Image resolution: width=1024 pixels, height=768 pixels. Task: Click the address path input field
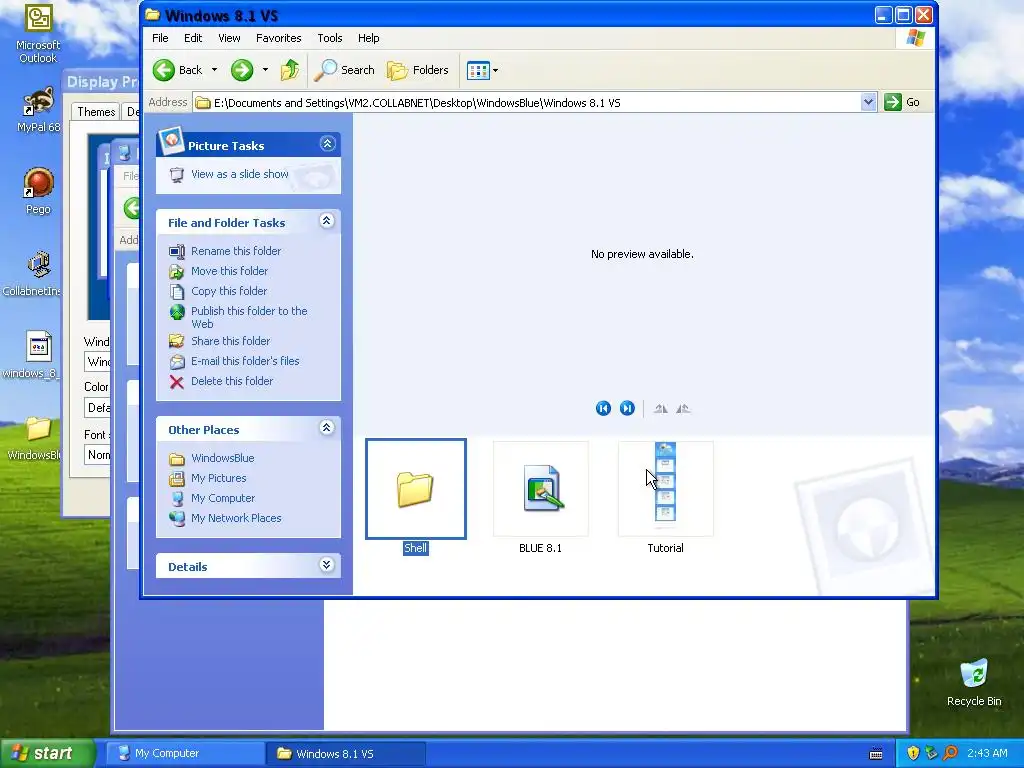tap(526, 103)
